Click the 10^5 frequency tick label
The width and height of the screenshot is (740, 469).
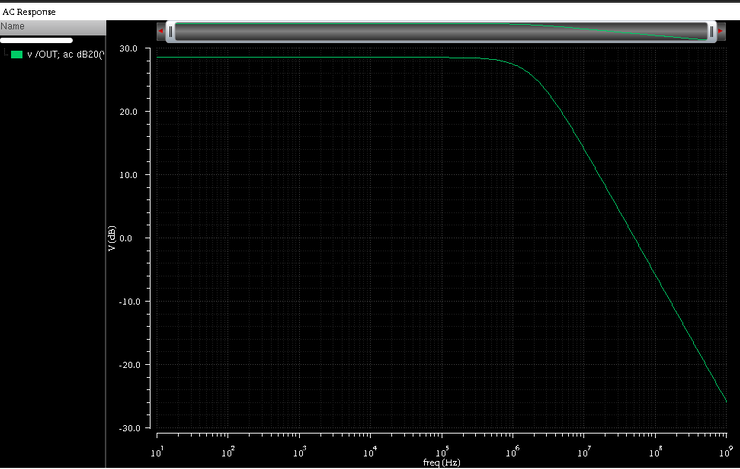[x=442, y=452]
